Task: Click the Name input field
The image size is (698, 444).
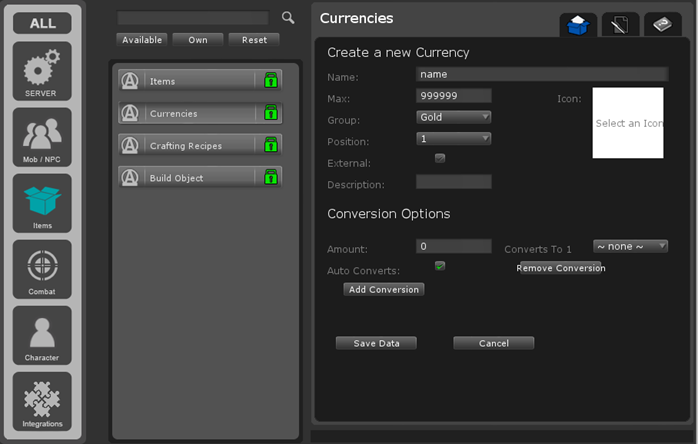Action: pyautogui.click(x=541, y=74)
